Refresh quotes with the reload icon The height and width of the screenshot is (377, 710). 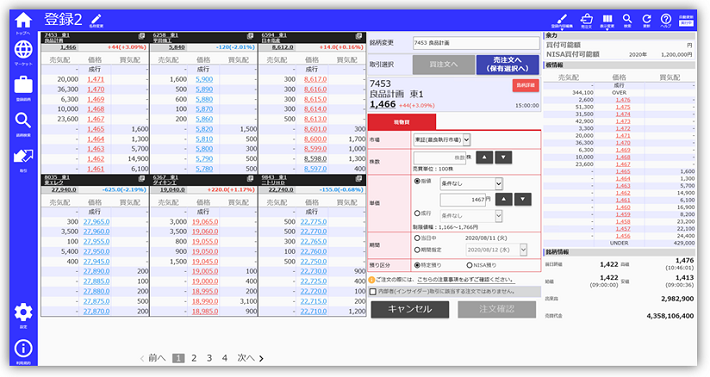click(x=647, y=19)
